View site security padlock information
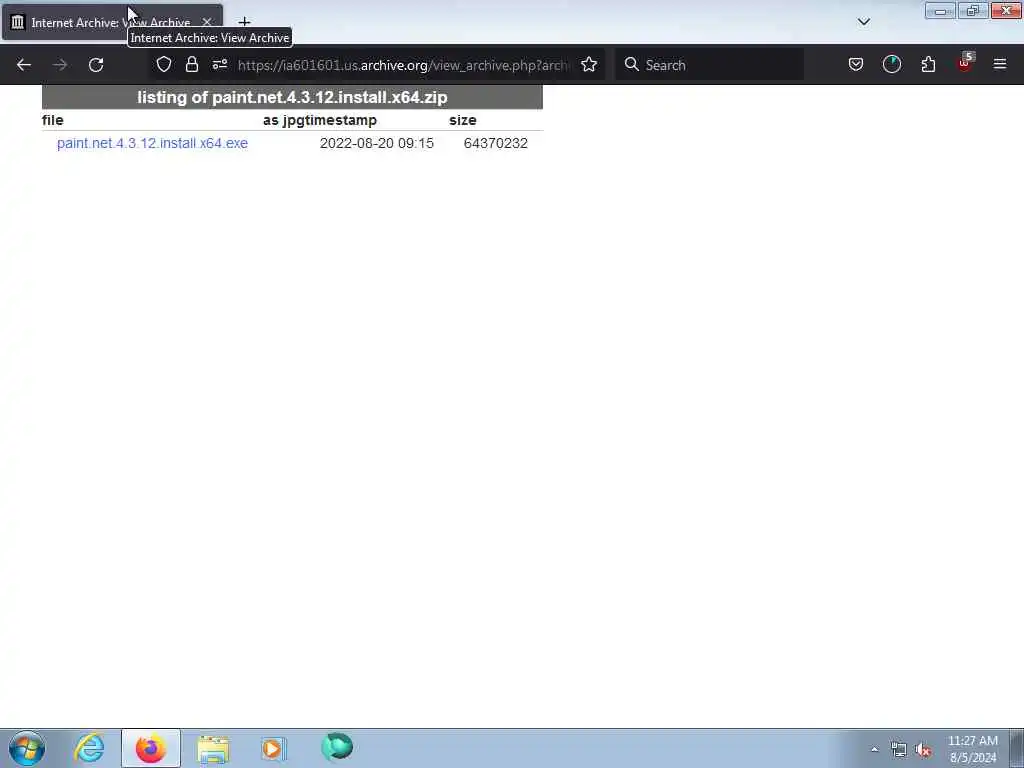The image size is (1024, 768). coord(191,64)
